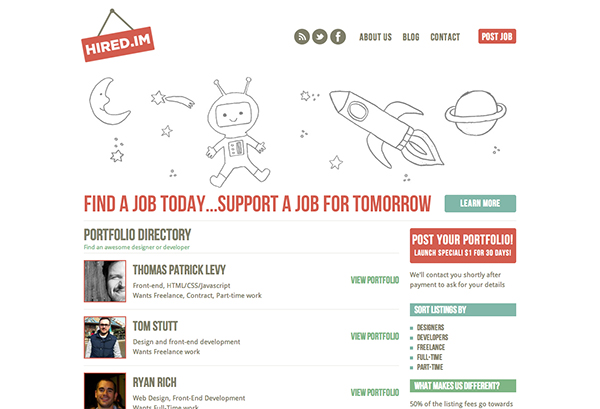Sort listings by Designers
Image resolution: width=600 pixels, height=409 pixels.
pyautogui.click(x=430, y=328)
